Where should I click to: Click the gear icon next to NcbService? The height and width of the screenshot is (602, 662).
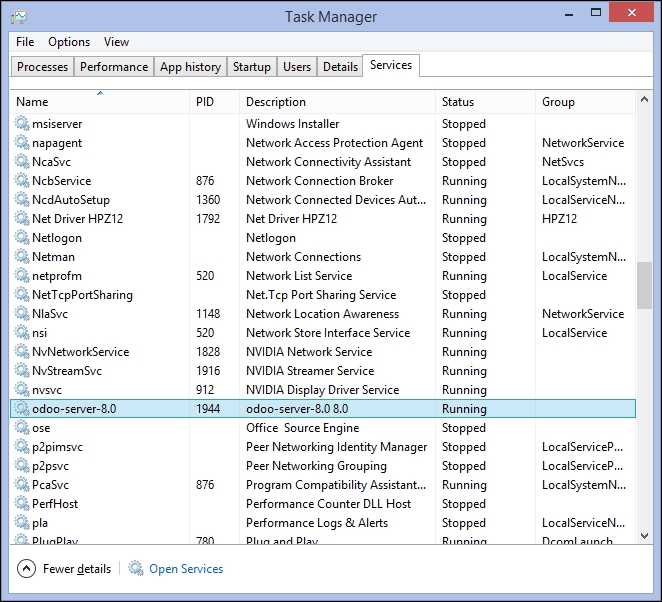point(22,180)
